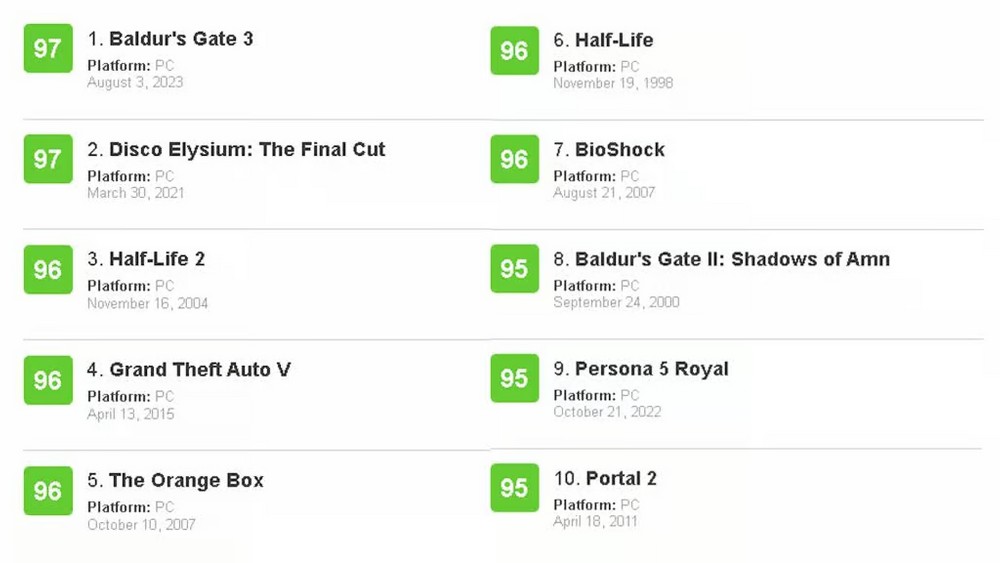
Task: Click the 96 score badge next to Half-Life
Action: (x=514, y=50)
